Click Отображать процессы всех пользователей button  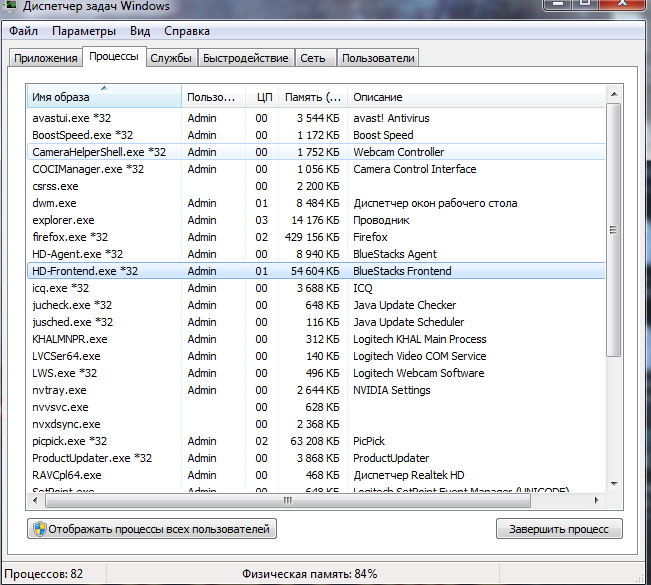coord(152,529)
